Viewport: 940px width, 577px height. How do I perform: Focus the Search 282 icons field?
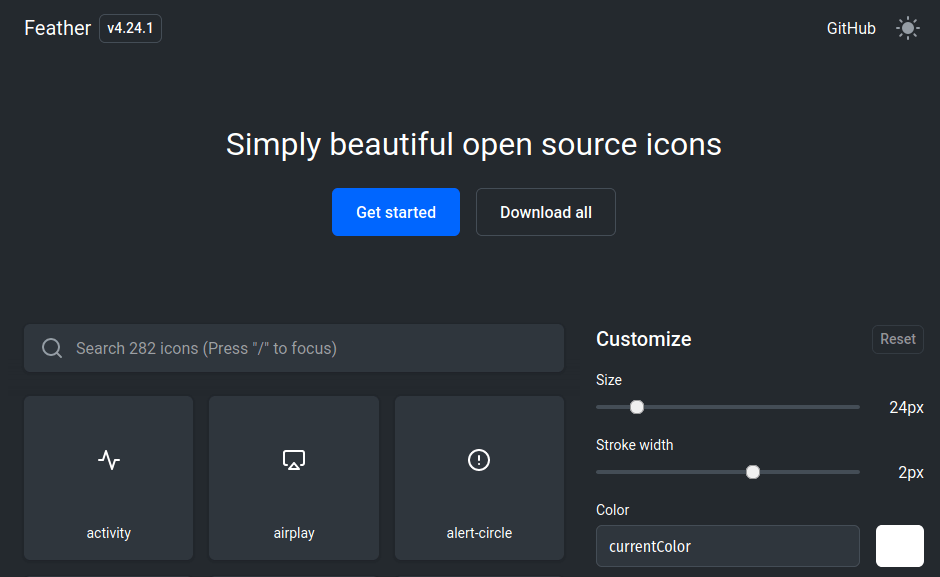tap(294, 348)
